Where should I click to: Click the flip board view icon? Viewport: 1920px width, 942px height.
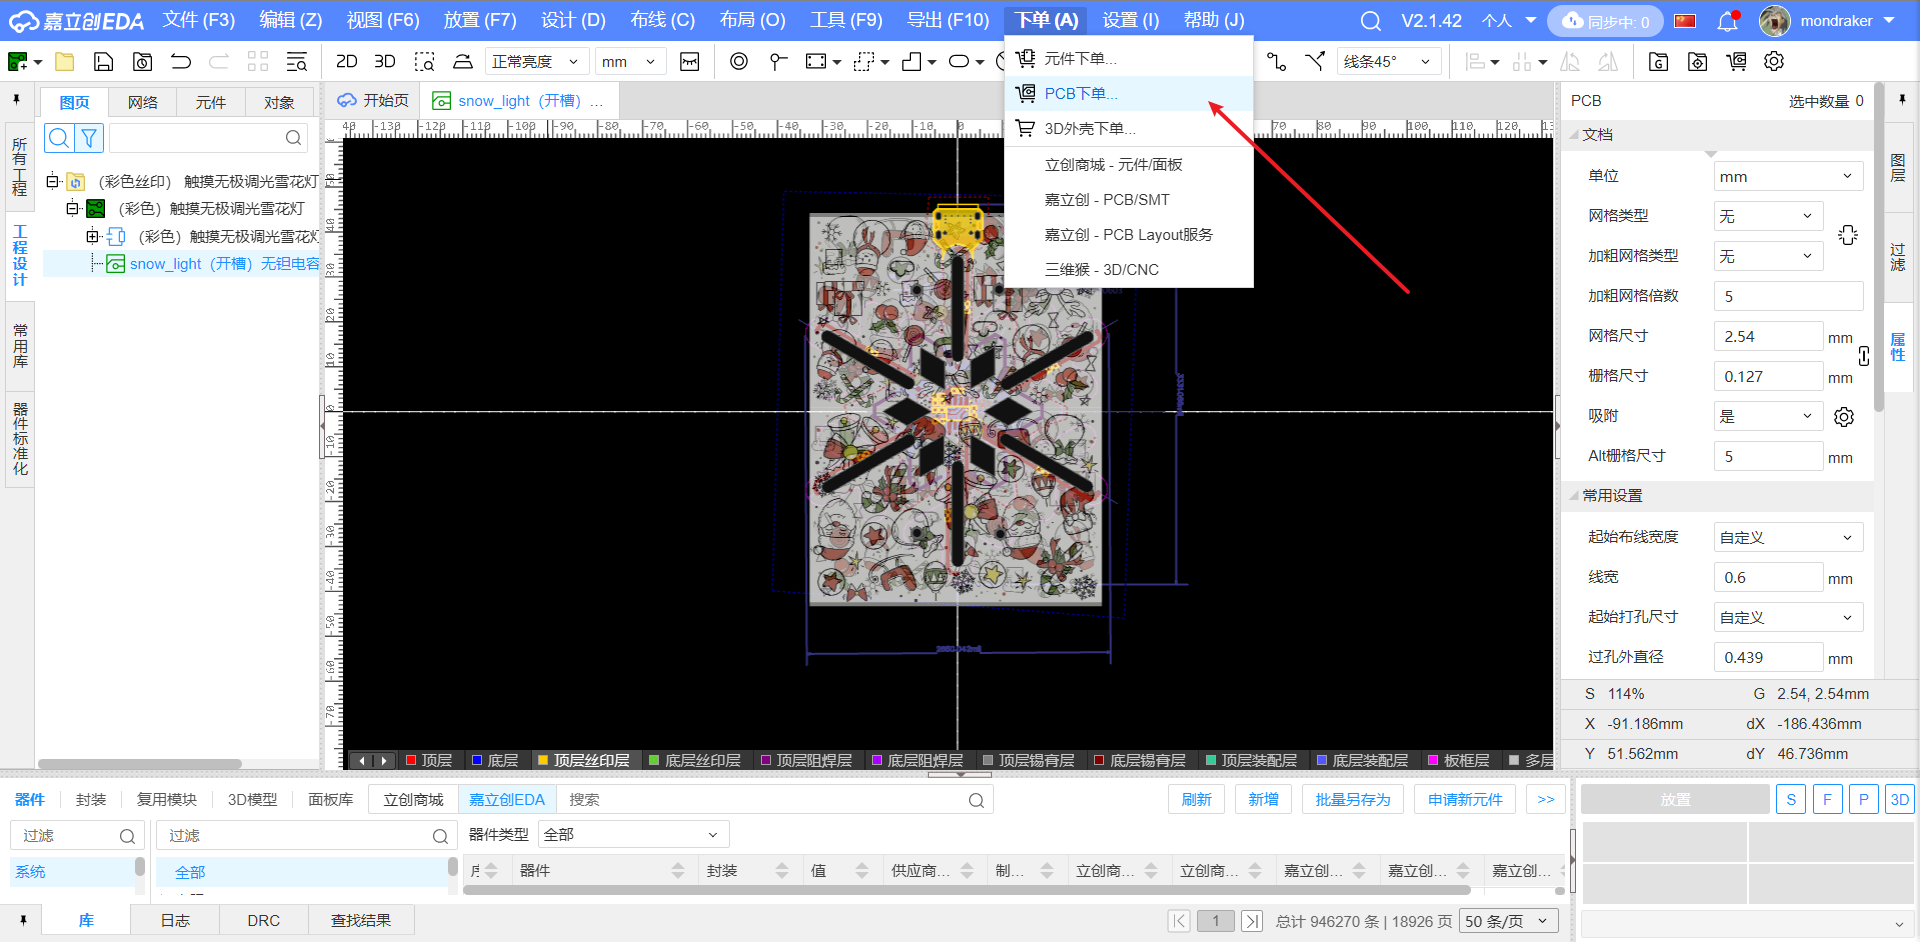[x=462, y=62]
